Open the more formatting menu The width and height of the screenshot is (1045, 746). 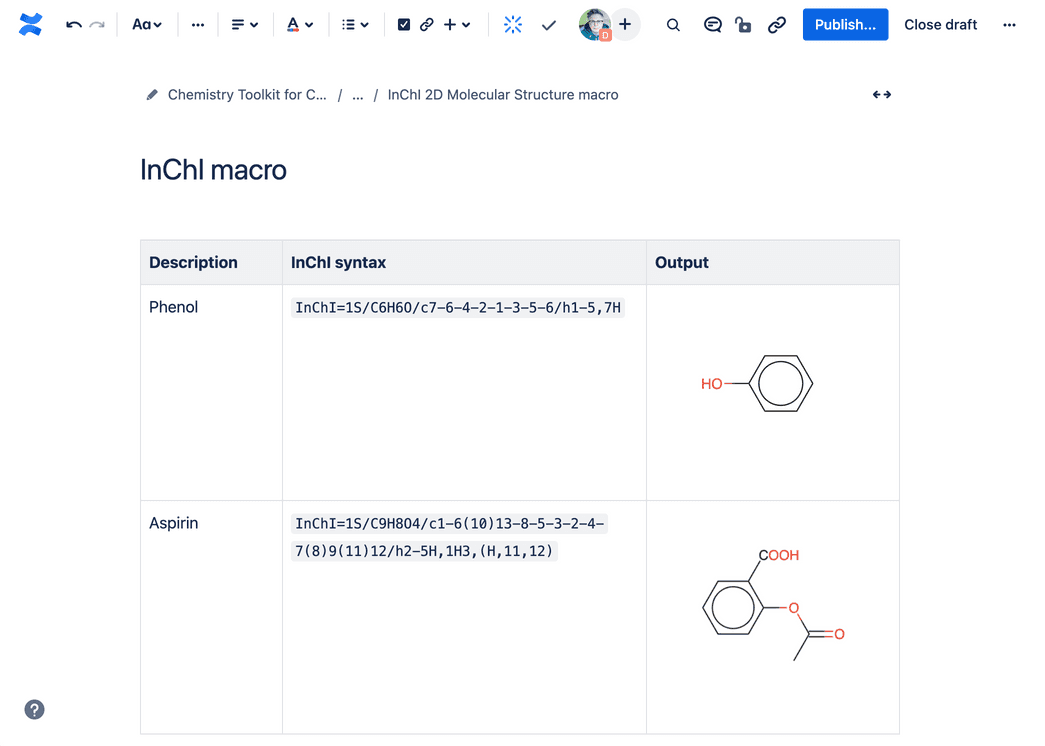point(197,24)
